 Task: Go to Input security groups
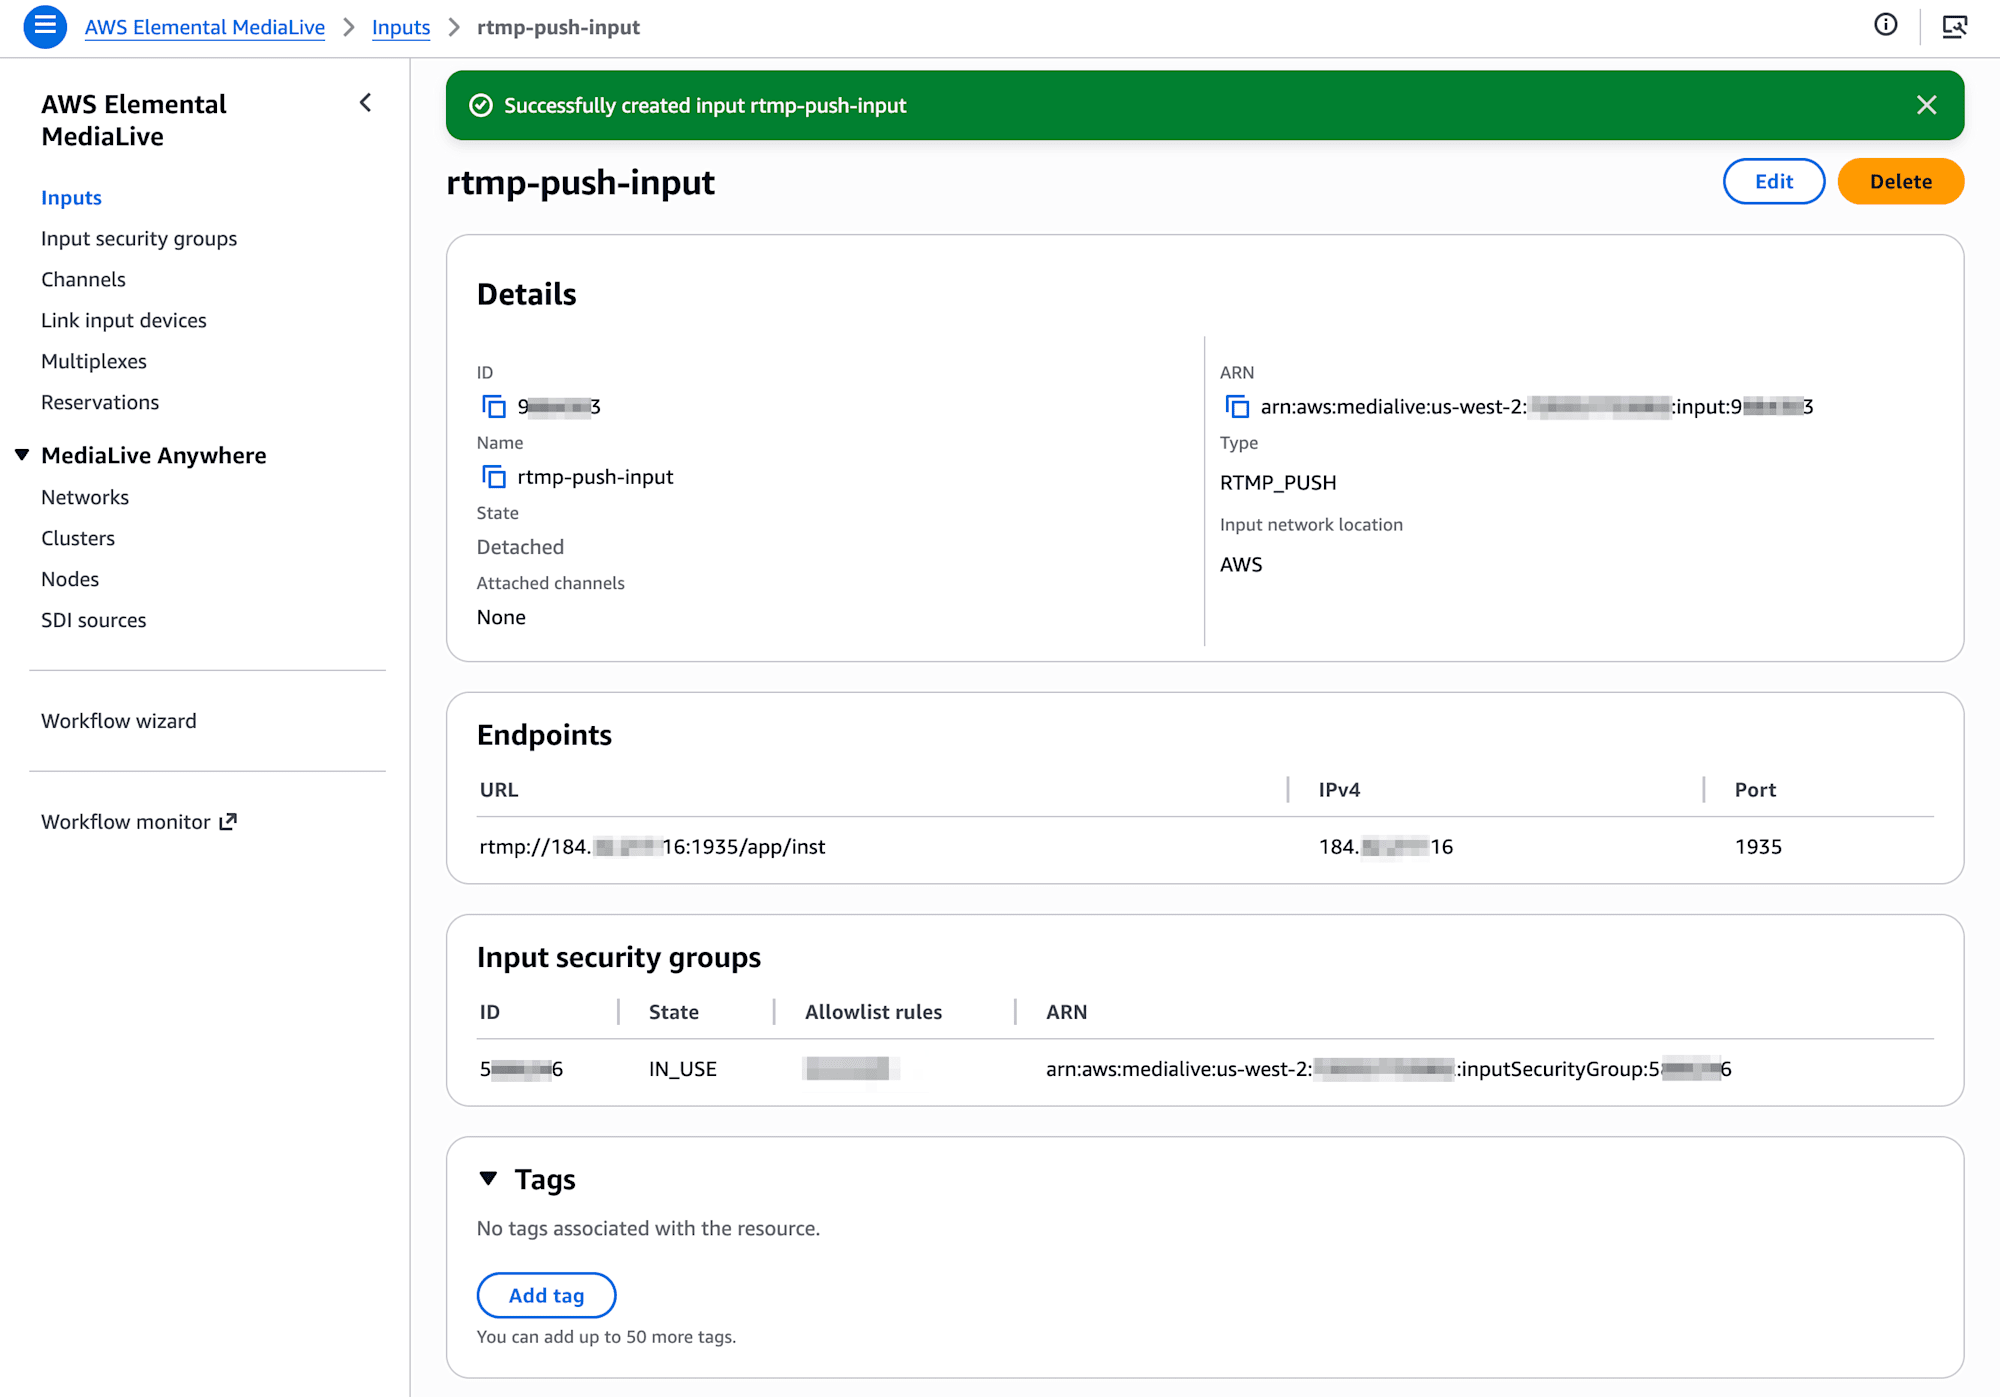coord(139,238)
